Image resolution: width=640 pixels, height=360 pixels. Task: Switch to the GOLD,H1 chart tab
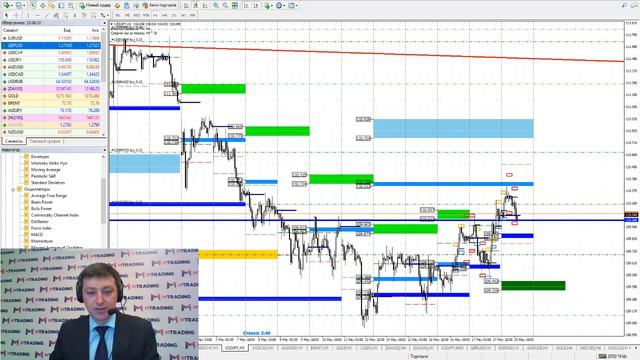pyautogui.click(x=344, y=348)
